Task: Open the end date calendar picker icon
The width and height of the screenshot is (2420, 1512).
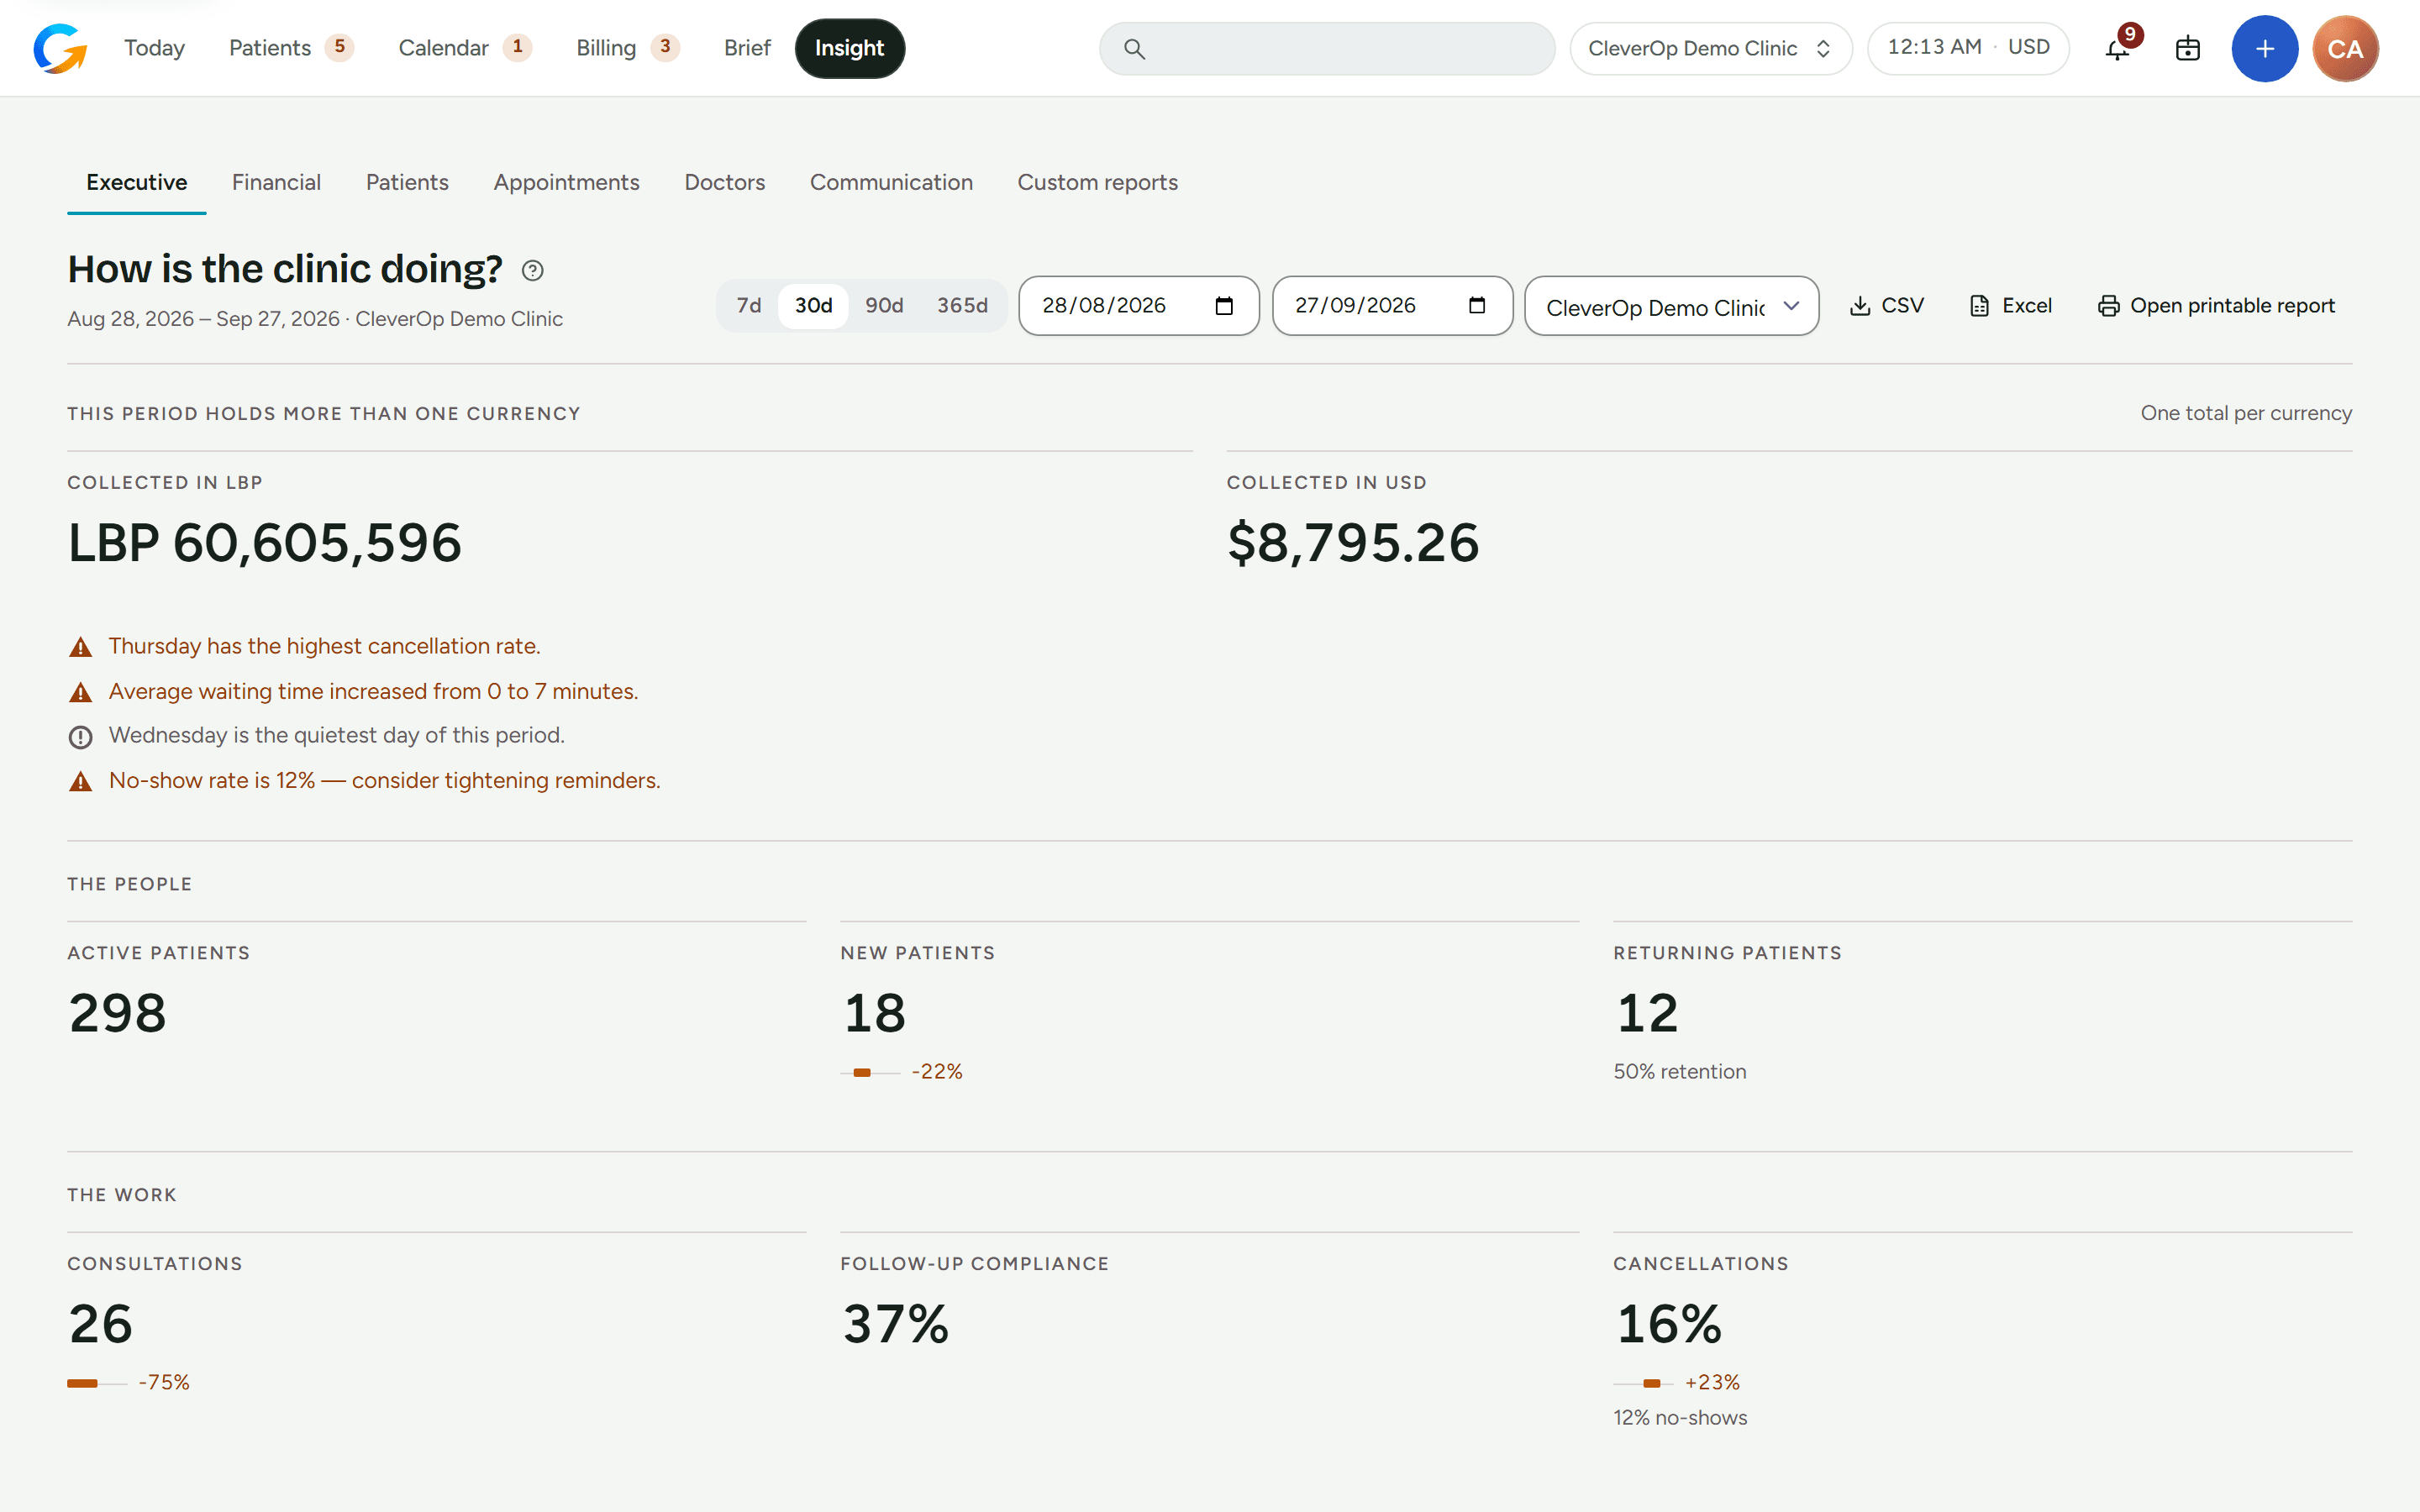Action: (1477, 306)
